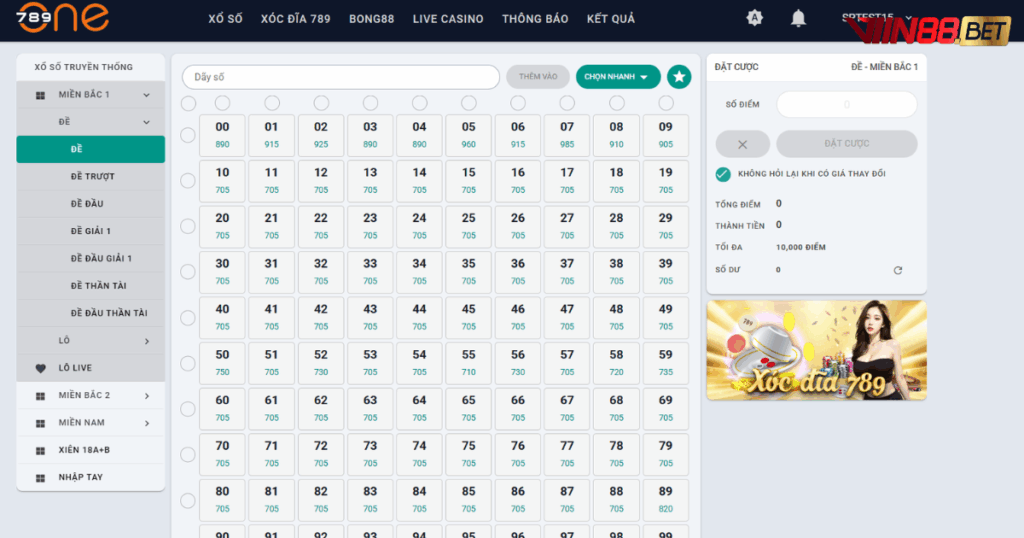Open the Live Casino menu
Screen dimensions: 1024x538
tap(448, 19)
